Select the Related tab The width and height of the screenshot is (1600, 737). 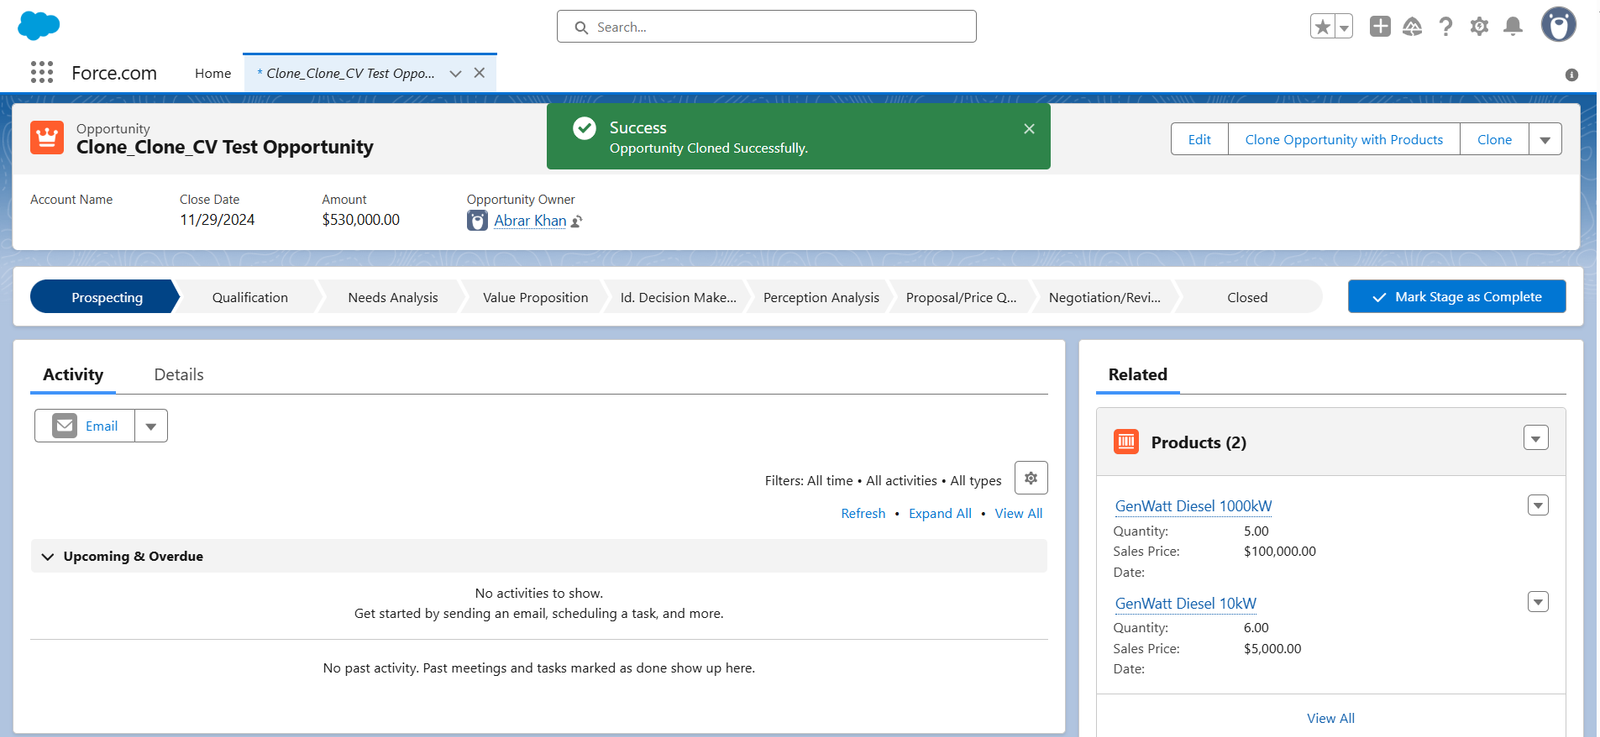tap(1138, 374)
